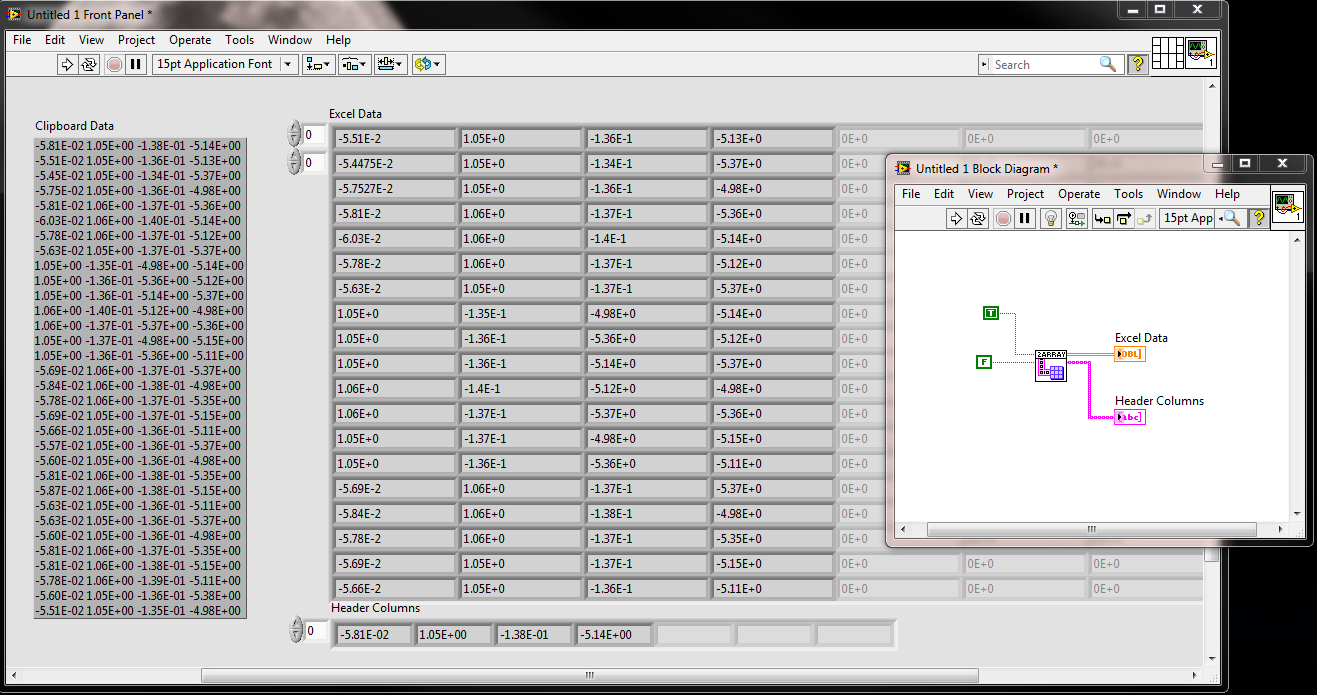Toggle Highlight Execution light bulb in Block Diagram
1317x695 pixels.
coord(1051,218)
